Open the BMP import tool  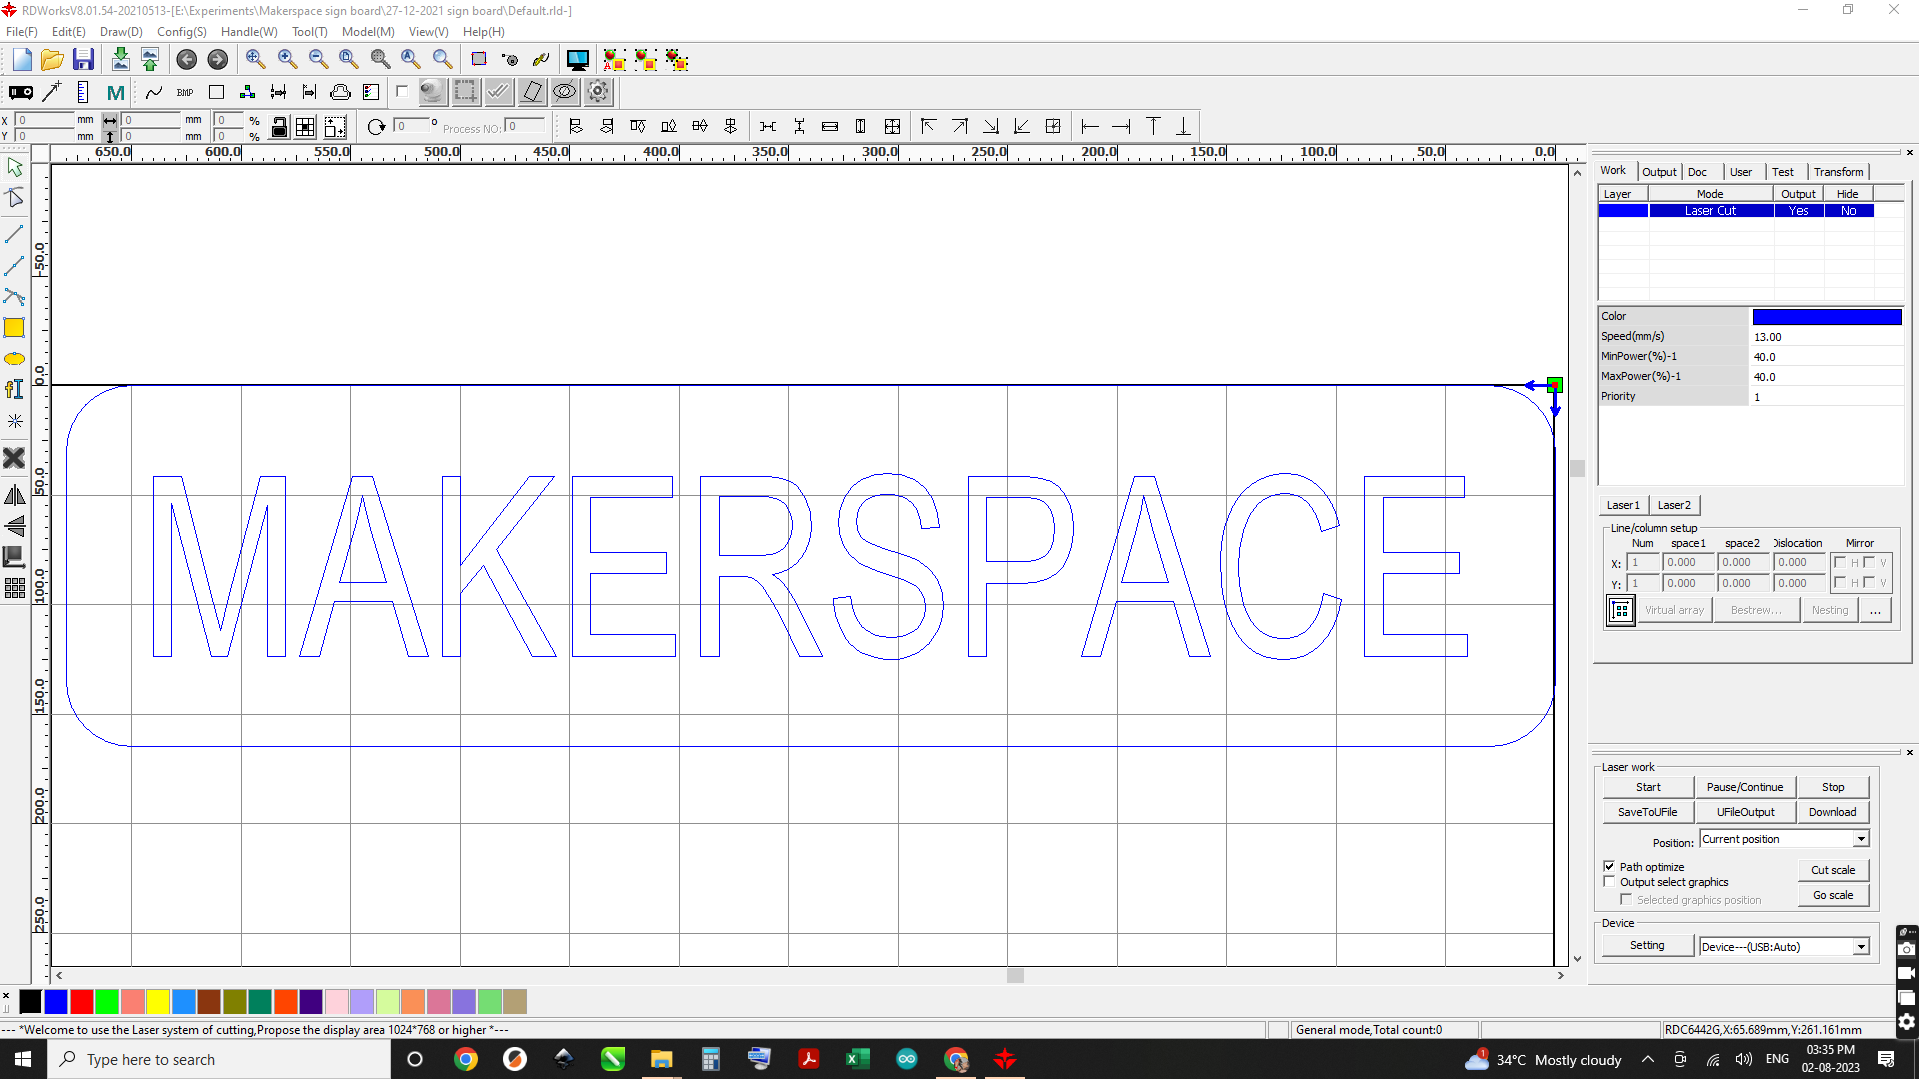click(184, 92)
